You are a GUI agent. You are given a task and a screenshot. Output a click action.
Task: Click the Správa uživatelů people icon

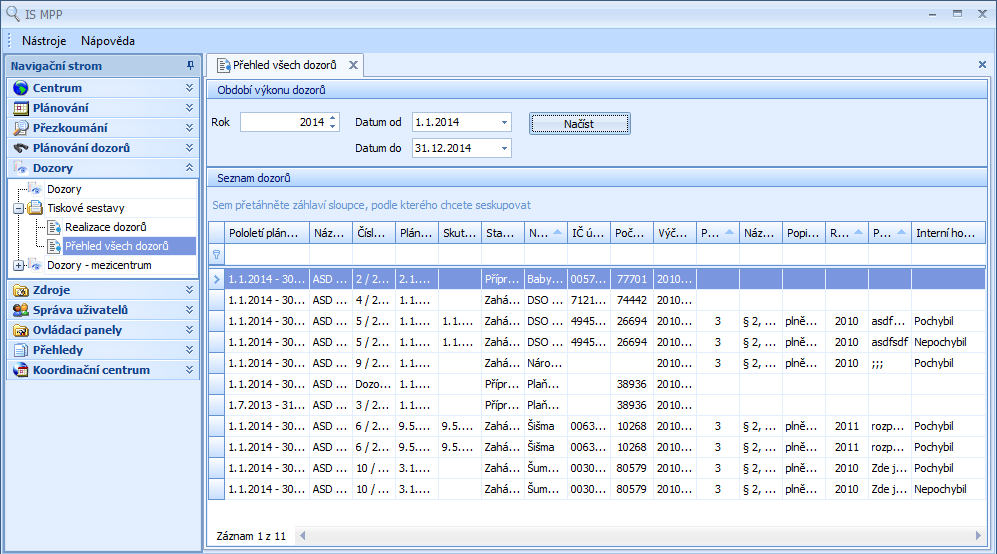[x=21, y=310]
